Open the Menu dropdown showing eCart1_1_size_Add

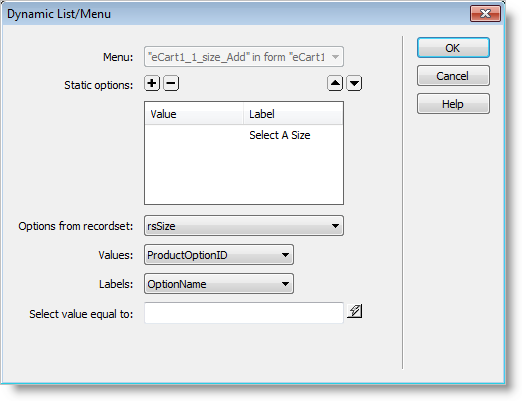[244, 57]
